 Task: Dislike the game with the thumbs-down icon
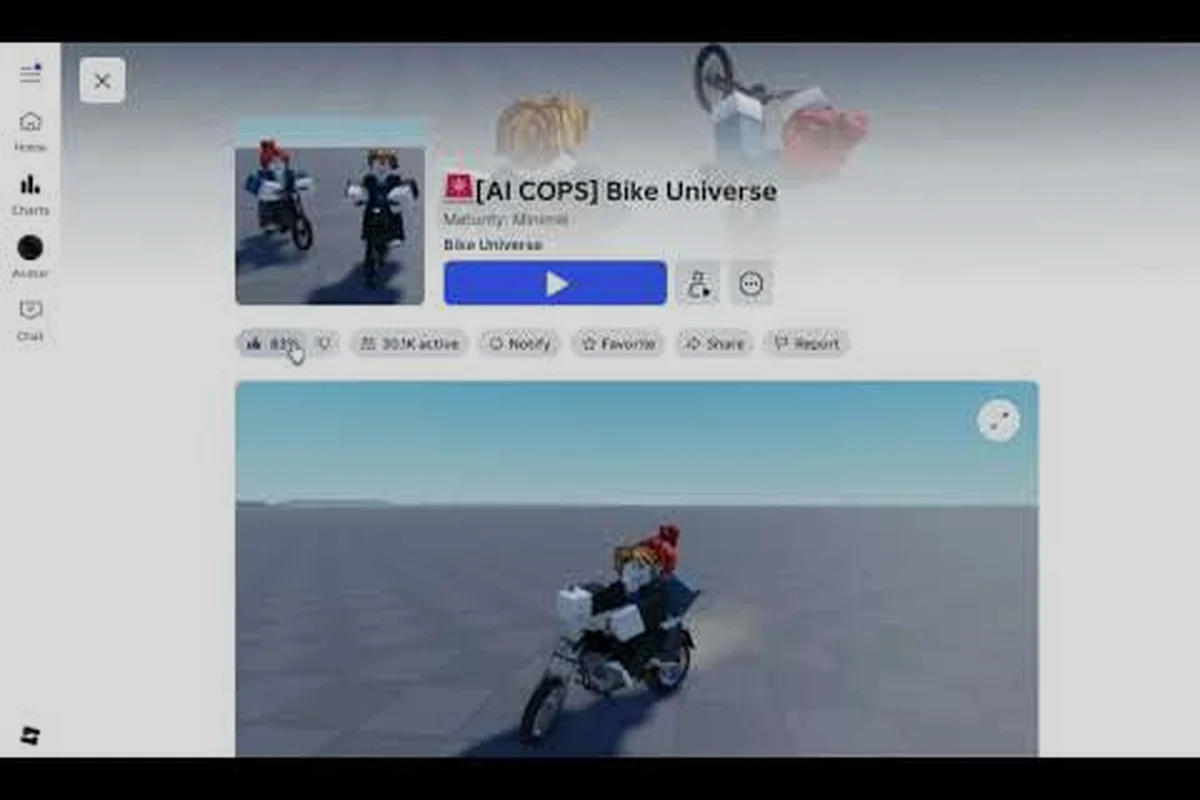(x=324, y=343)
